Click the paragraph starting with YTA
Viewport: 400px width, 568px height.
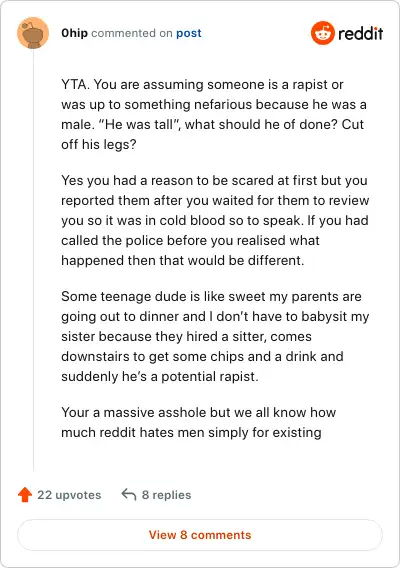[x=214, y=114]
